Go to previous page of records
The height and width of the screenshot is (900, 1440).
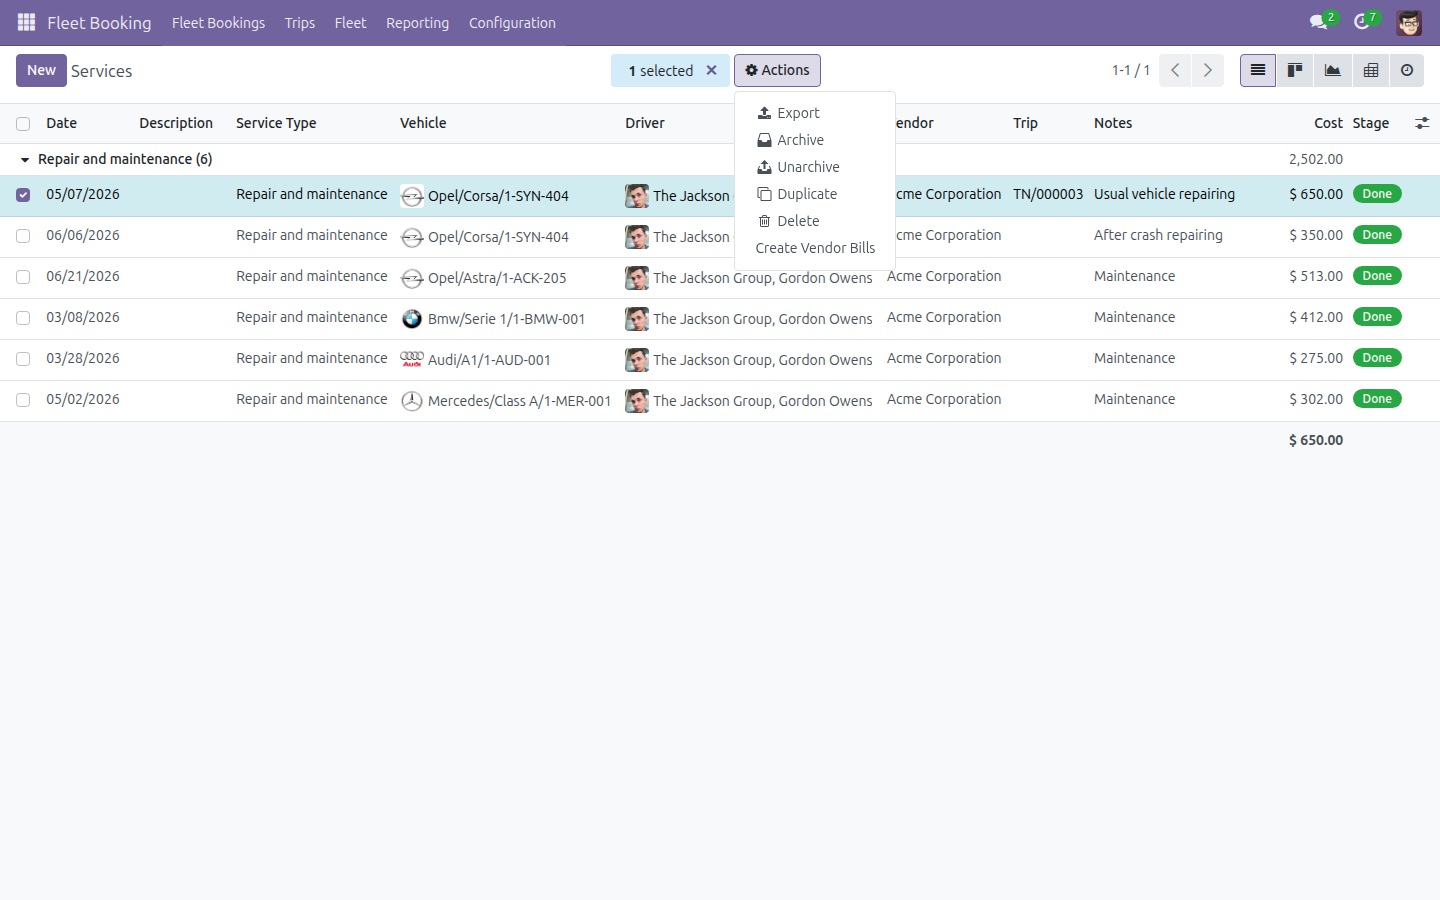(x=1175, y=70)
